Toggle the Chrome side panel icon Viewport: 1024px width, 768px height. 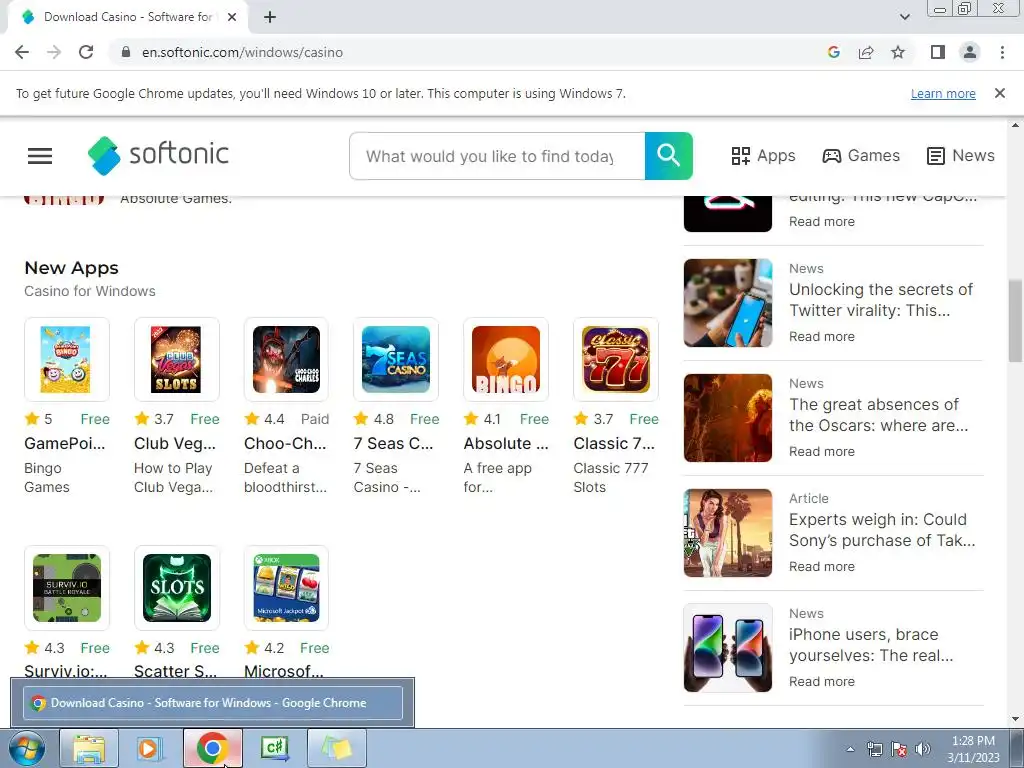(x=938, y=52)
